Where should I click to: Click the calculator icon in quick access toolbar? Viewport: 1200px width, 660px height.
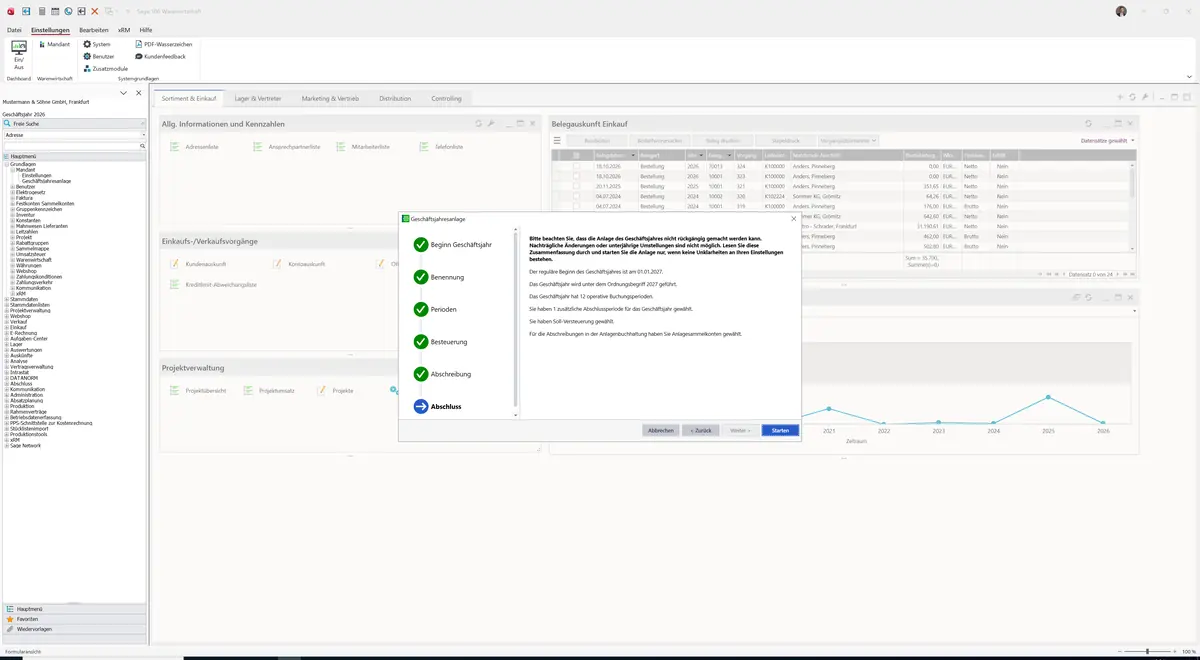pos(41,10)
